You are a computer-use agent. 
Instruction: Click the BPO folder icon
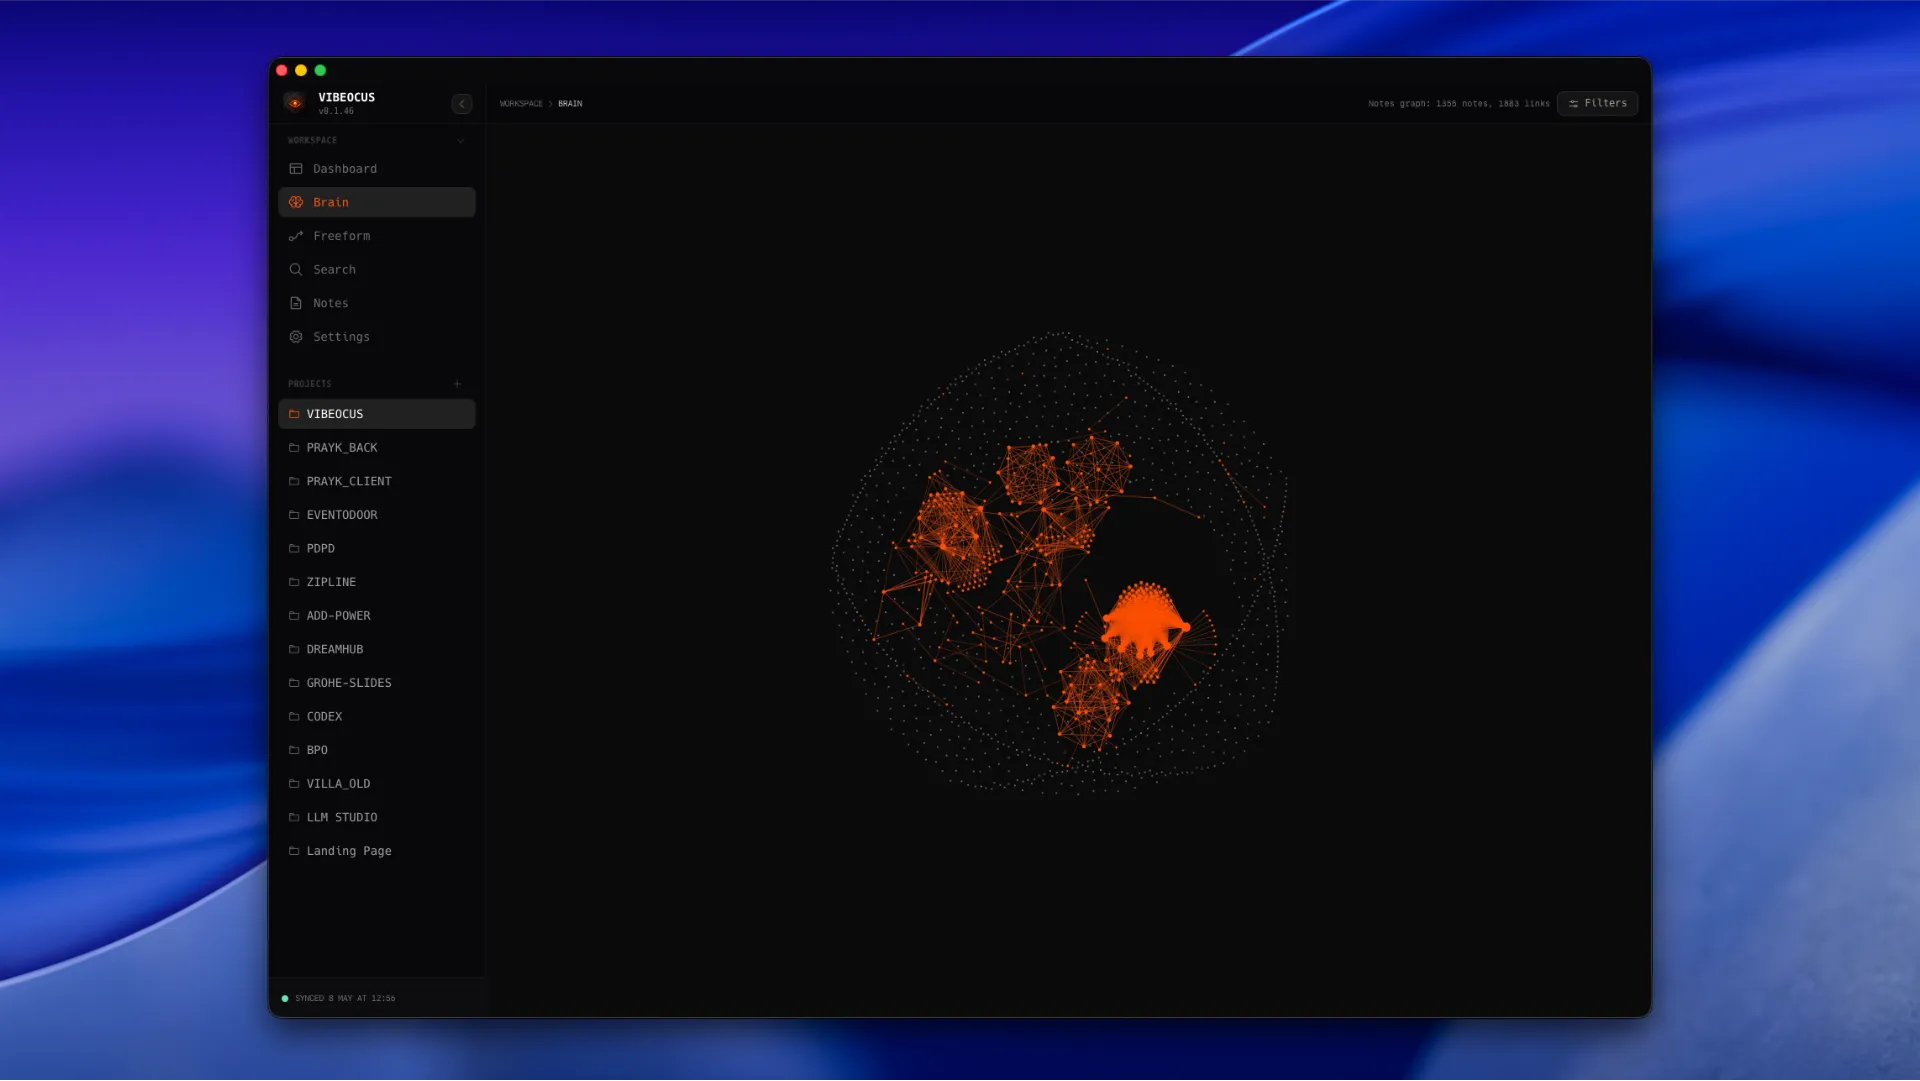(294, 750)
